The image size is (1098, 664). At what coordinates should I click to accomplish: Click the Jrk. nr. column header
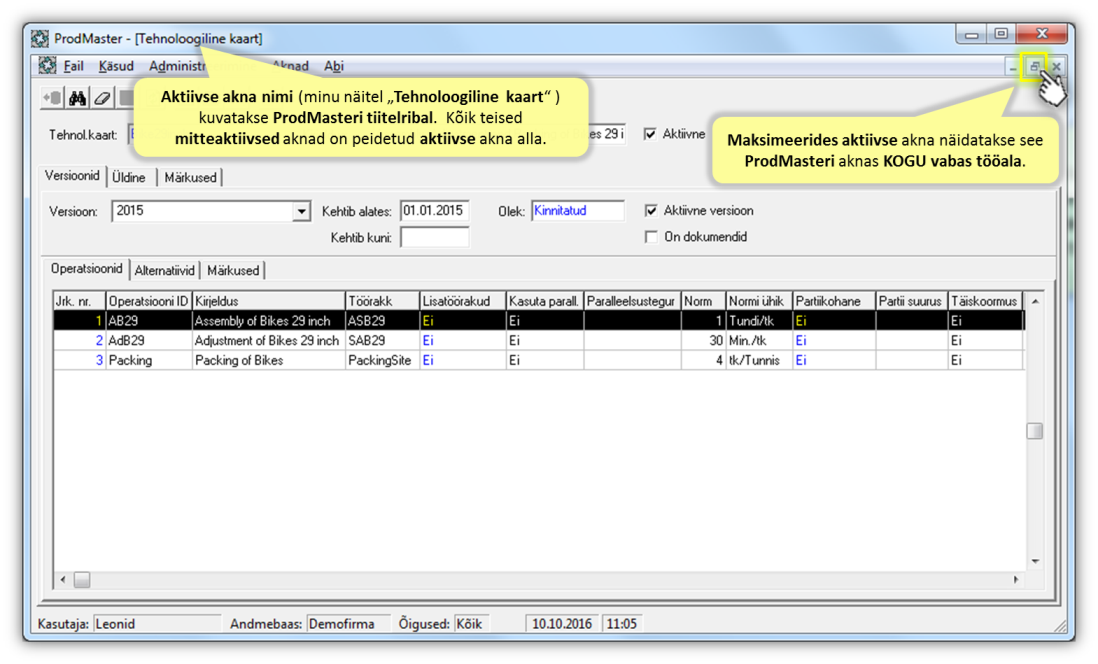(x=79, y=301)
